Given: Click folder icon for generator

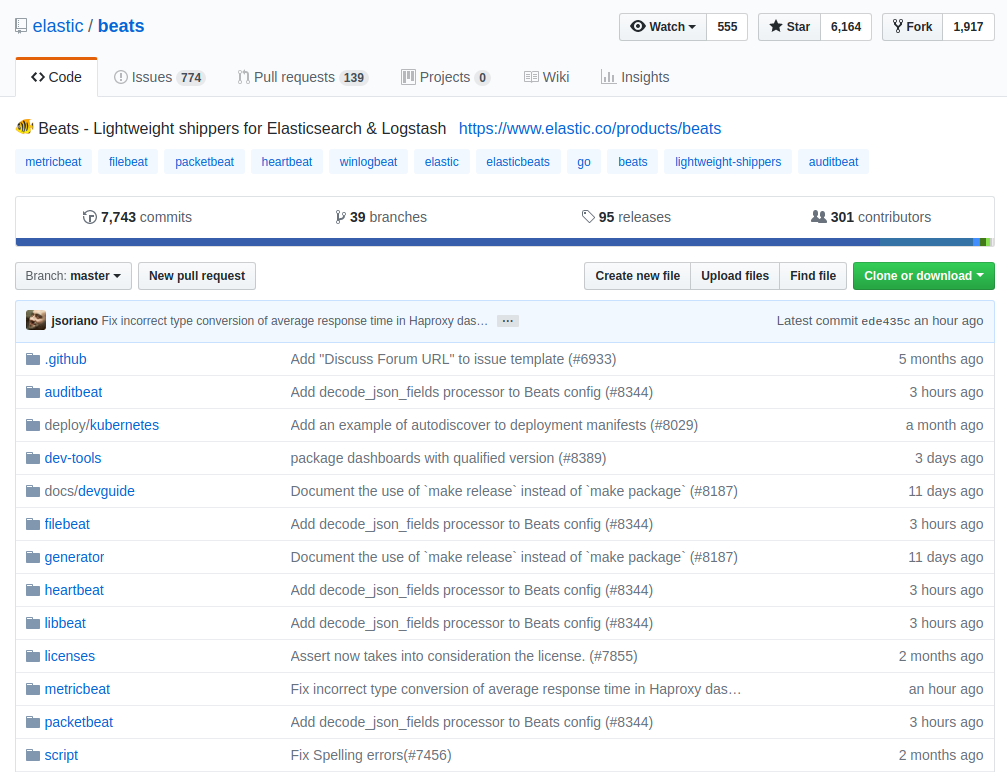Looking at the screenshot, I should click(33, 557).
